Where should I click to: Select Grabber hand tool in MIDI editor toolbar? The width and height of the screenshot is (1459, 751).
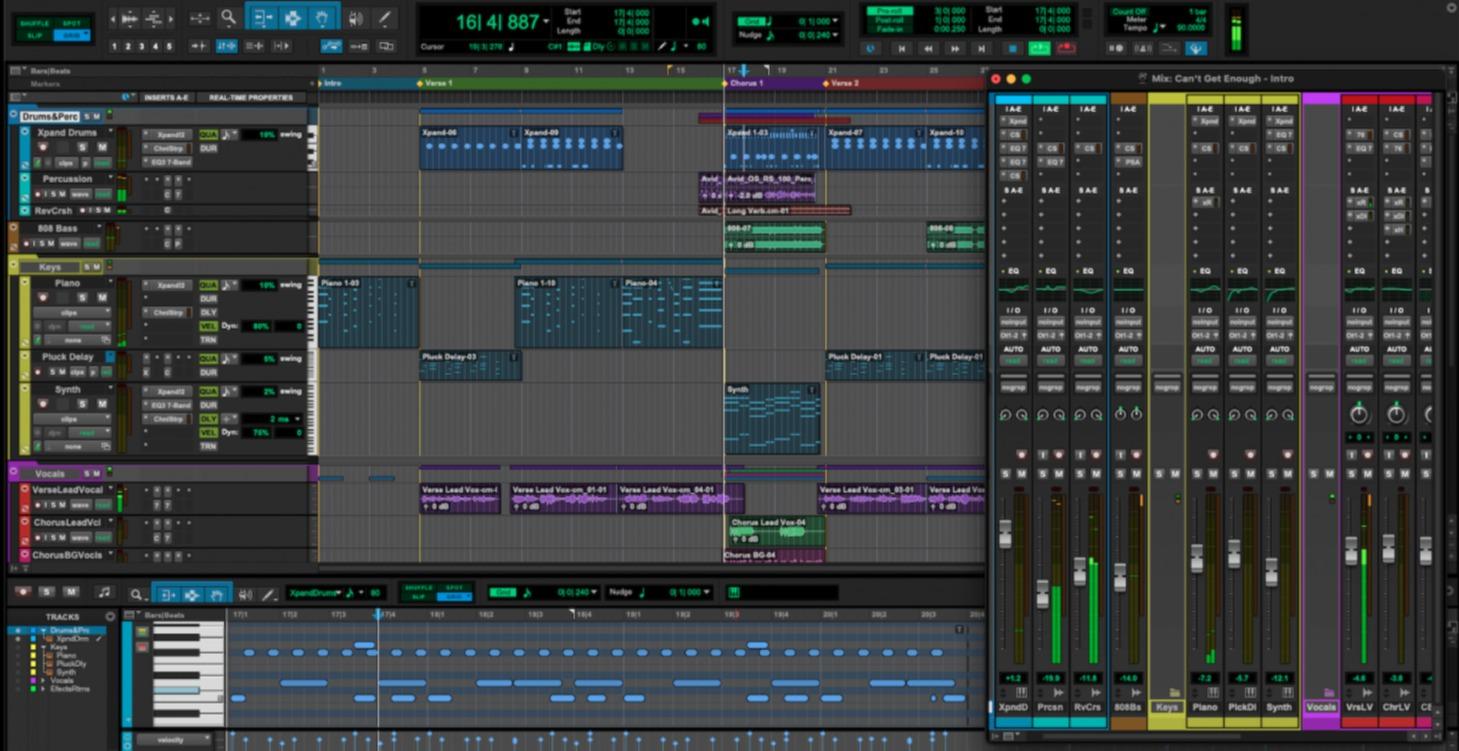pyautogui.click(x=216, y=594)
